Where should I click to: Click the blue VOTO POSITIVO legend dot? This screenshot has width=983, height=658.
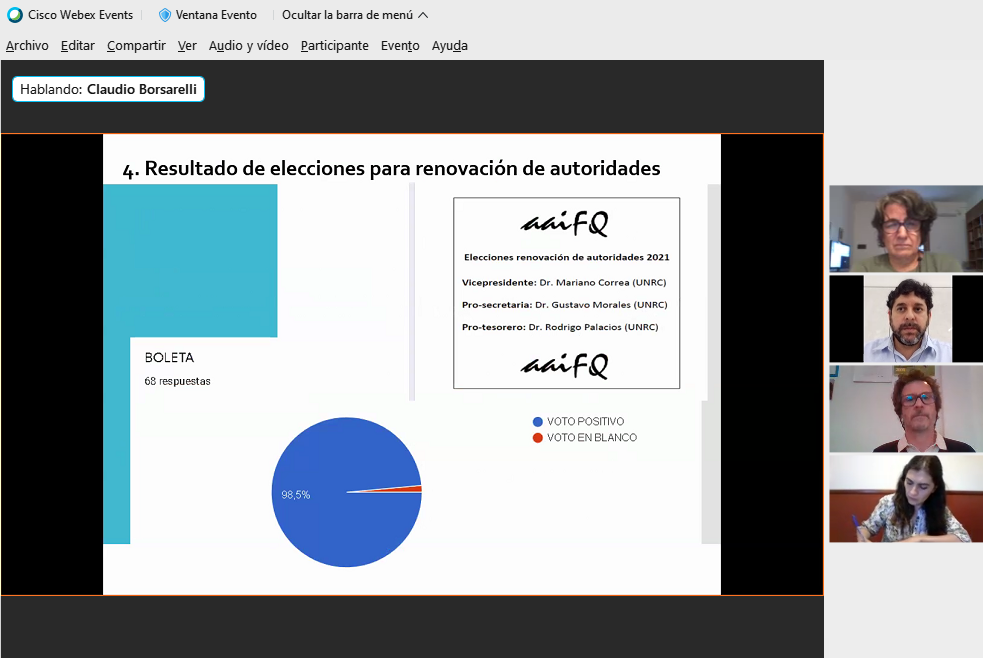tap(538, 422)
